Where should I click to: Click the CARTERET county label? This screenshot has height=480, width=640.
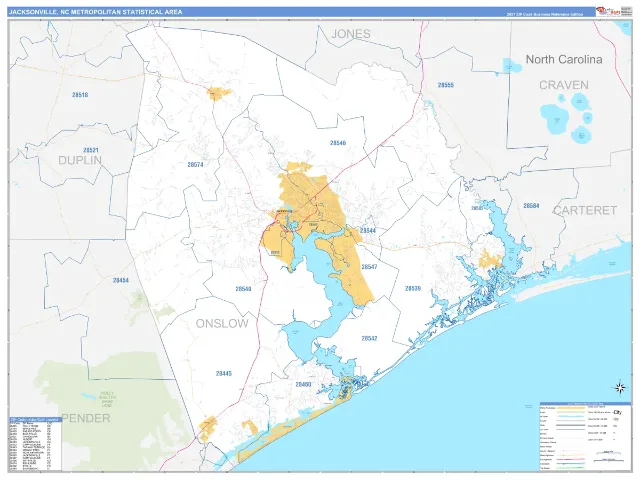pyautogui.click(x=585, y=210)
